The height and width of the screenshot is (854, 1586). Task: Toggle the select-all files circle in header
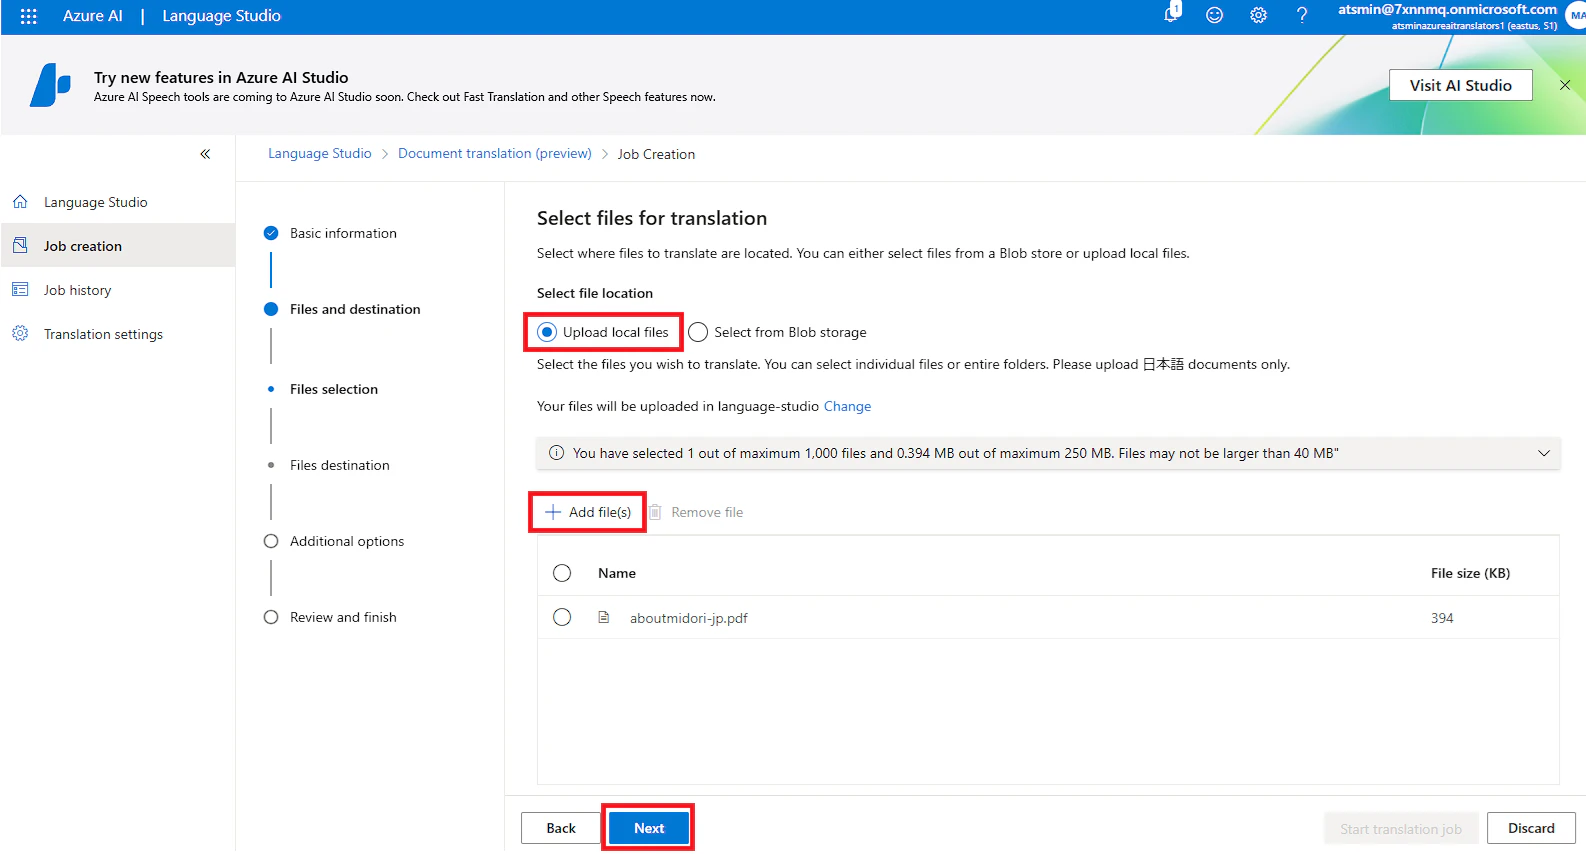pyautogui.click(x=562, y=573)
